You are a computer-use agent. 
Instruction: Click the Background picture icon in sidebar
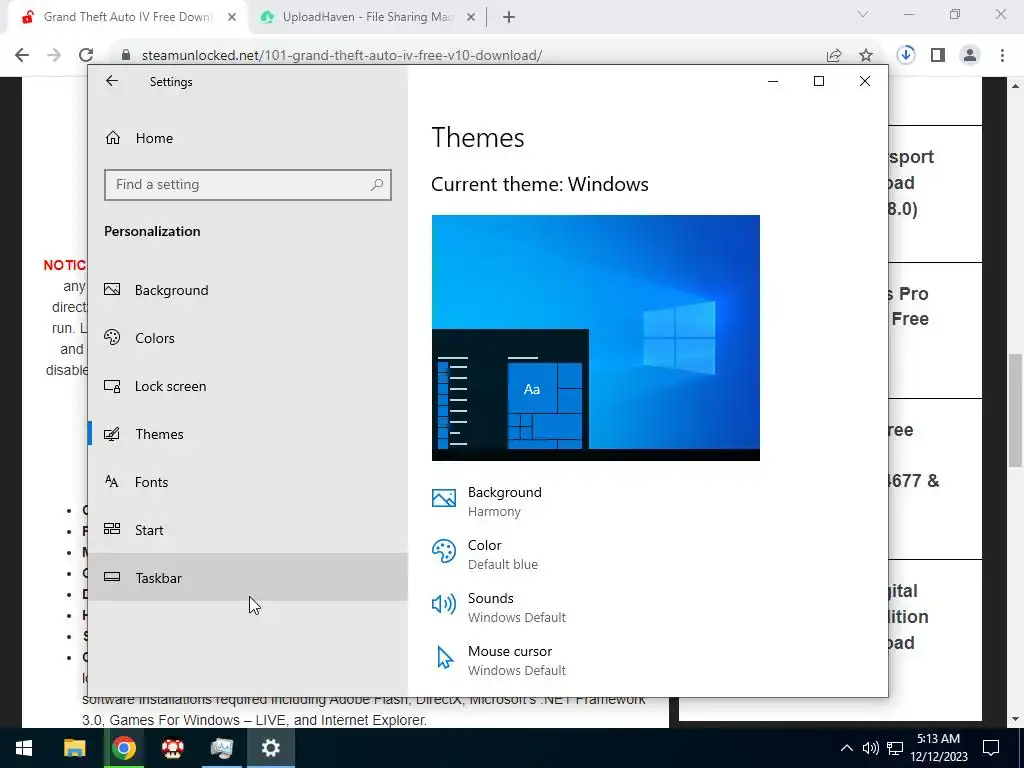coord(112,289)
